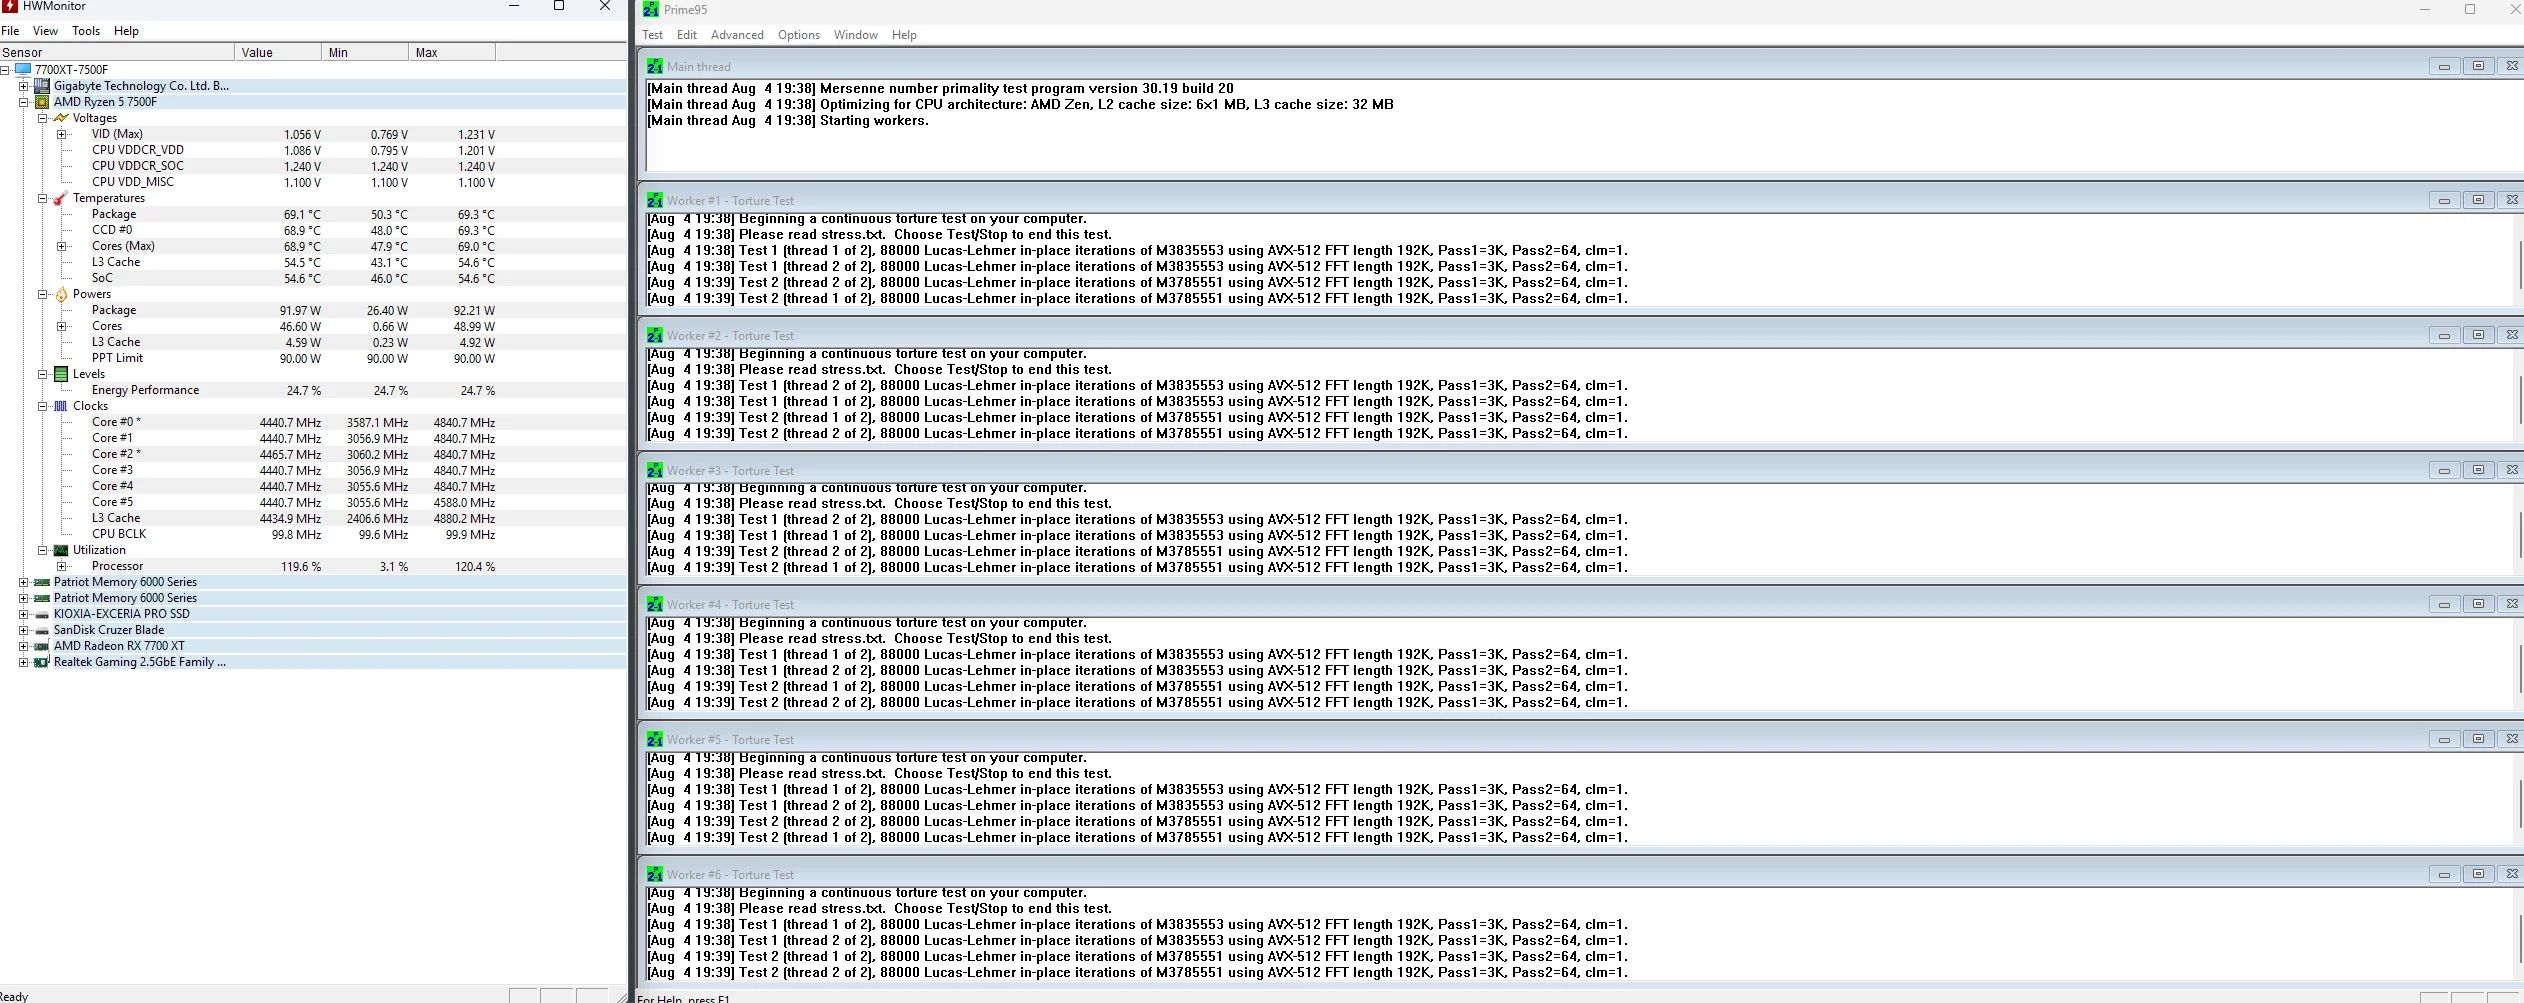
Task: Click the Worker #1 window icon
Action: coord(655,200)
